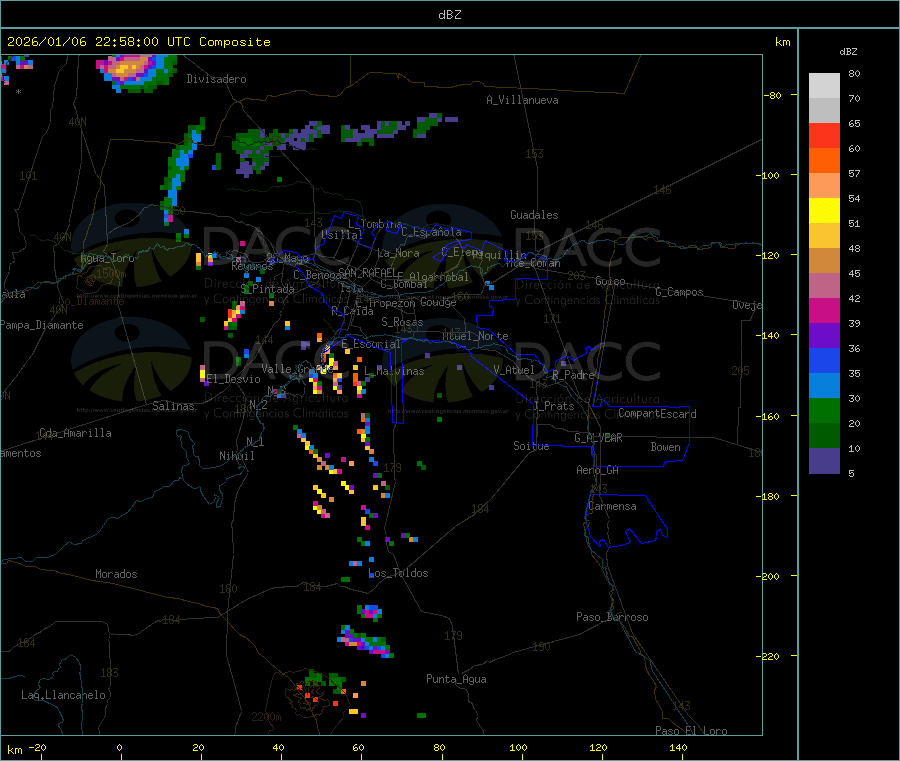Select the 'A_Villanueva' place label
Viewport: 900px width, 761px height.
tap(522, 100)
